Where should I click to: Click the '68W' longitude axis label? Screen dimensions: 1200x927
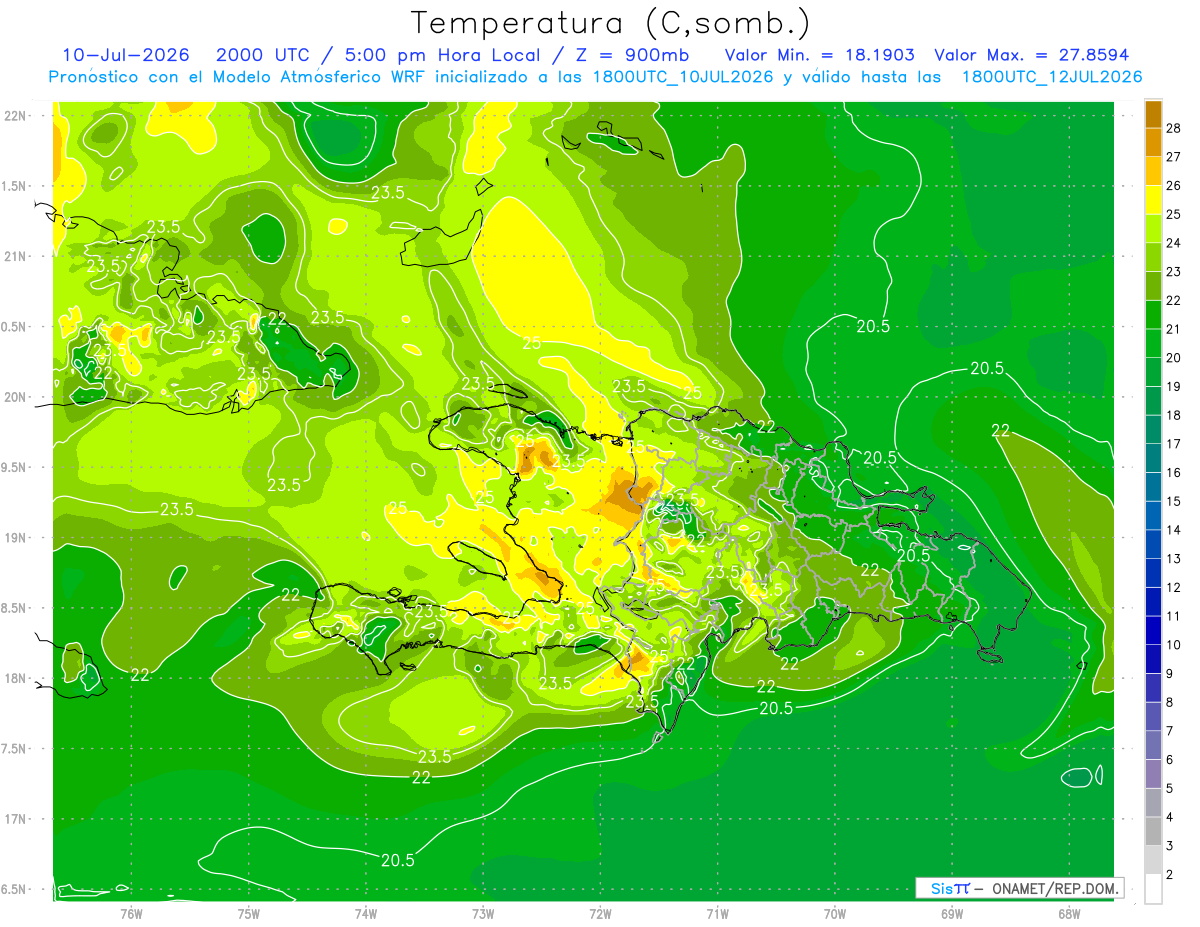[x=1068, y=913]
